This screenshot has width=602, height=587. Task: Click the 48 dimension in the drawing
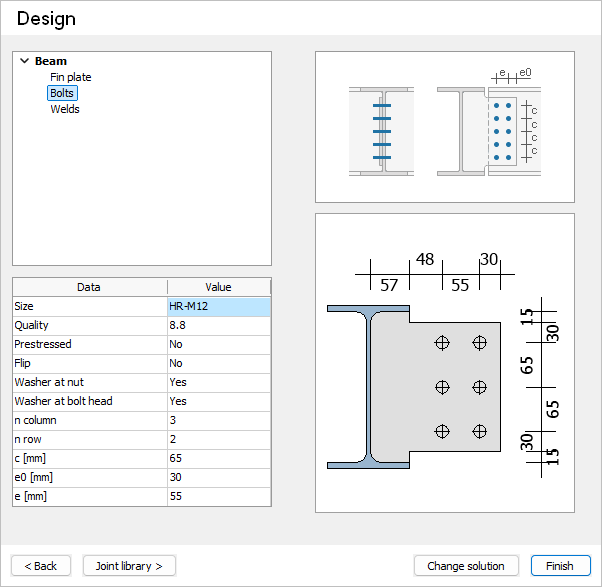[425, 259]
